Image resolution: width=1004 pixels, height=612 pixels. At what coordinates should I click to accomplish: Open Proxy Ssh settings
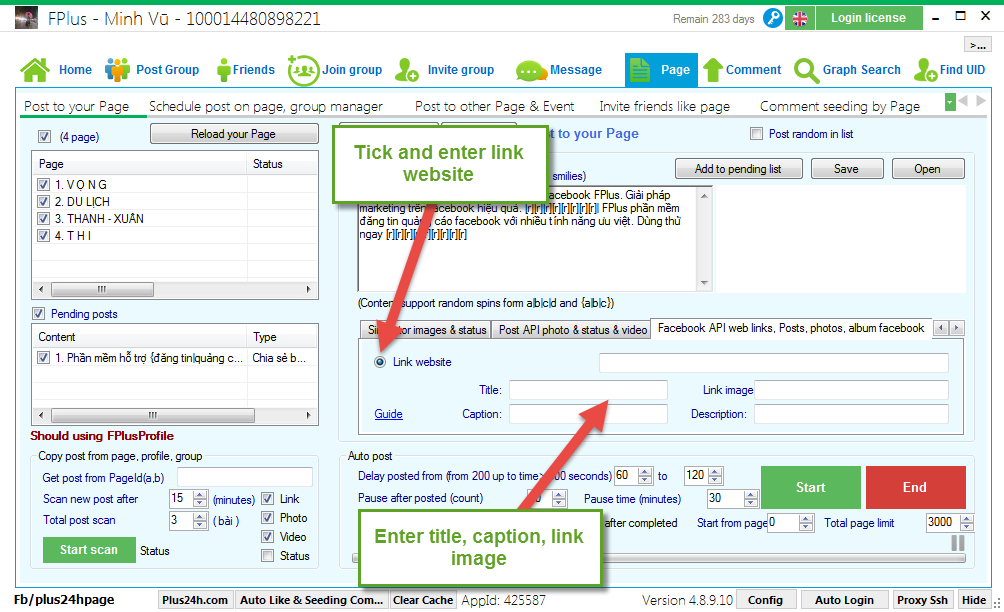(922, 600)
